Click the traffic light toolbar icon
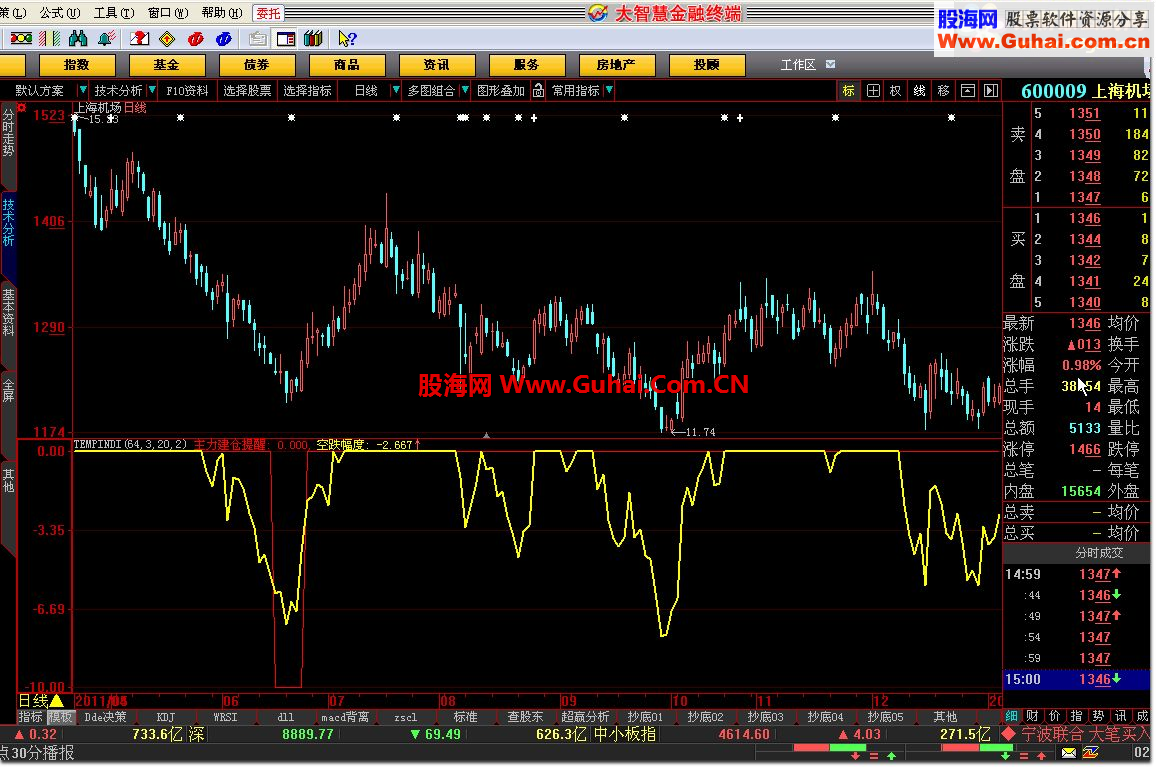Screen dimensions: 1156x767 [x=21, y=38]
